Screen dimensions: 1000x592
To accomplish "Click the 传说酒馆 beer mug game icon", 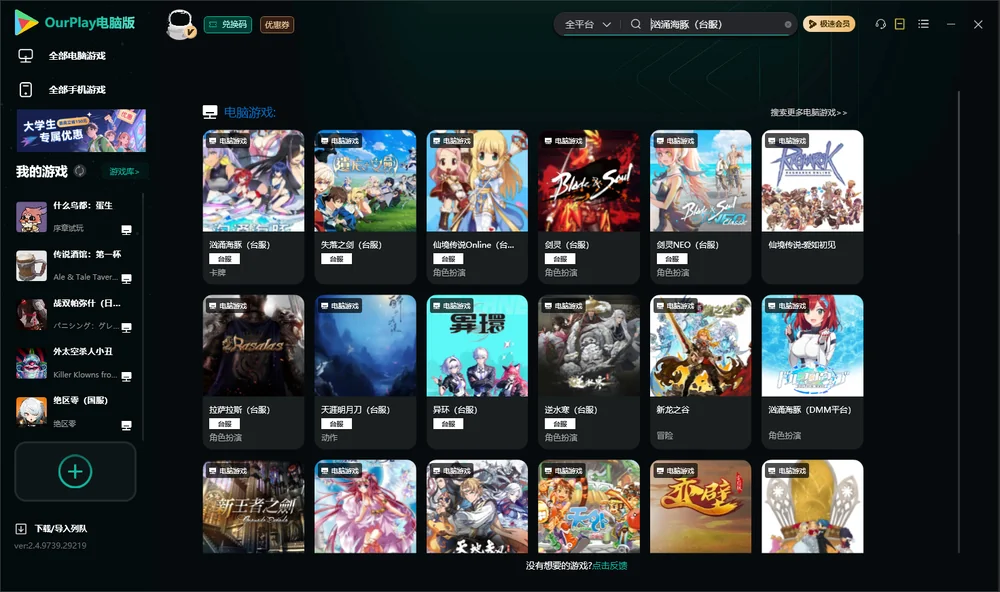I will pos(31,265).
